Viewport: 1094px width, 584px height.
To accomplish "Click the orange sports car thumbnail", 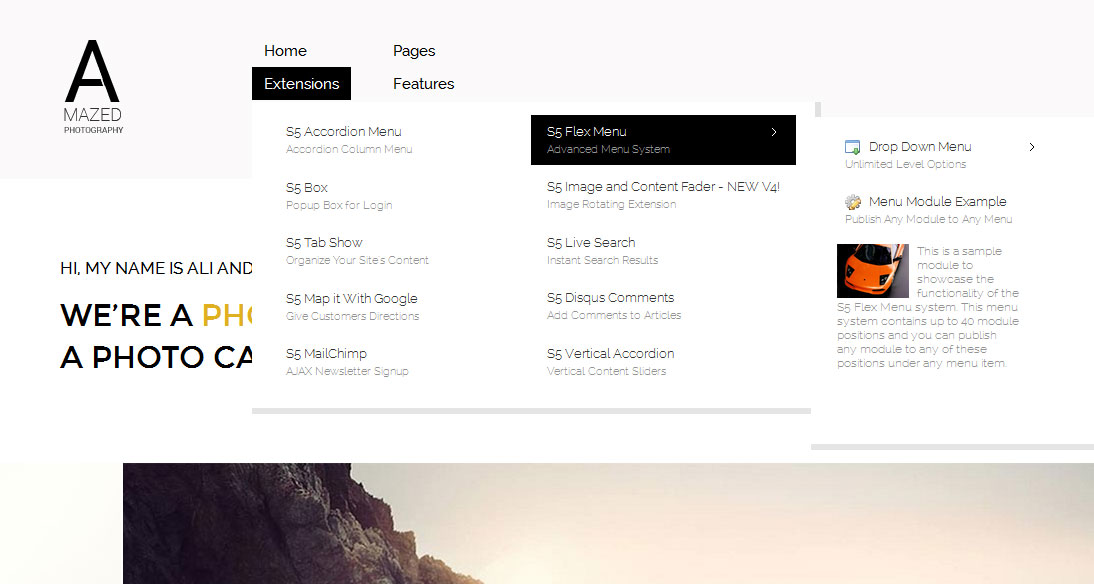I will [872, 271].
